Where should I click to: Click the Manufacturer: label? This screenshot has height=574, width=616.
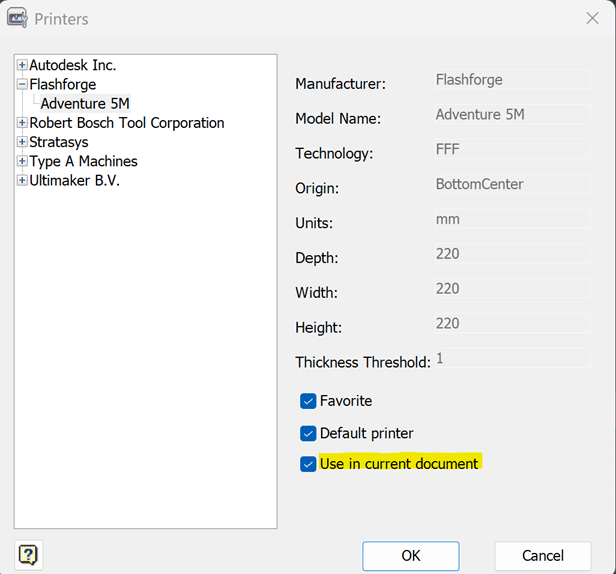(341, 84)
